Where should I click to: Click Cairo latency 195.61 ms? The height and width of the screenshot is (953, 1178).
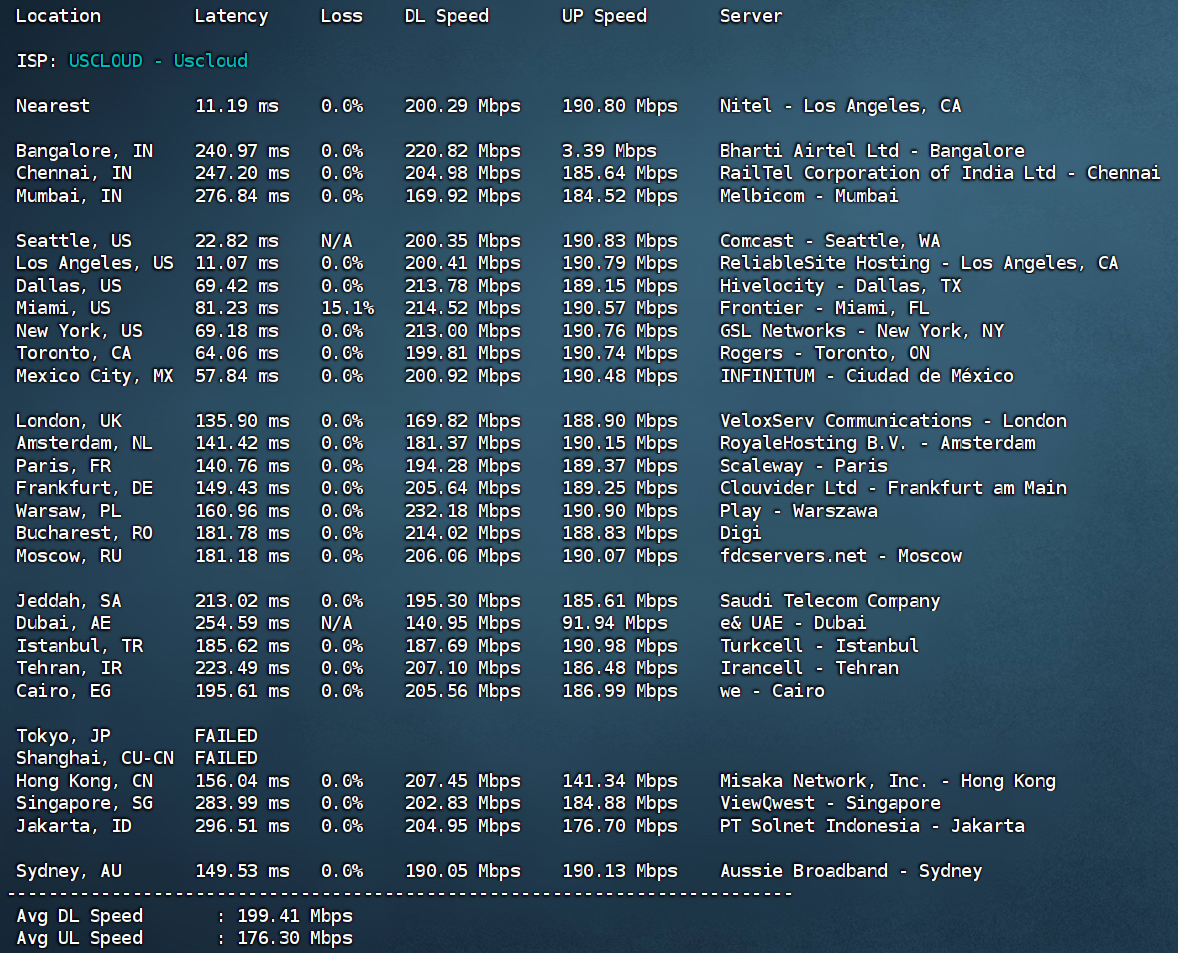(x=242, y=692)
